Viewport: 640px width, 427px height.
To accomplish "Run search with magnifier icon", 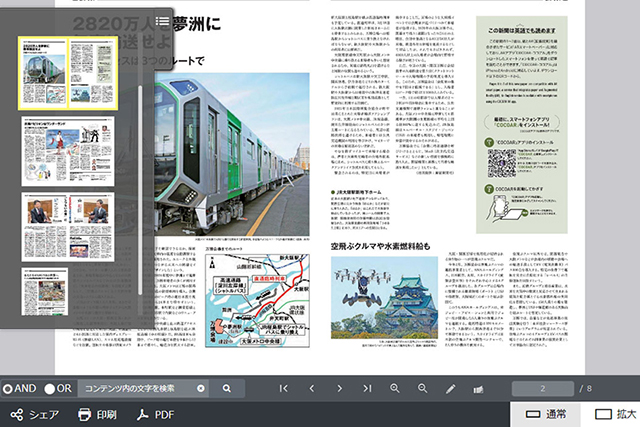I will [227, 388].
